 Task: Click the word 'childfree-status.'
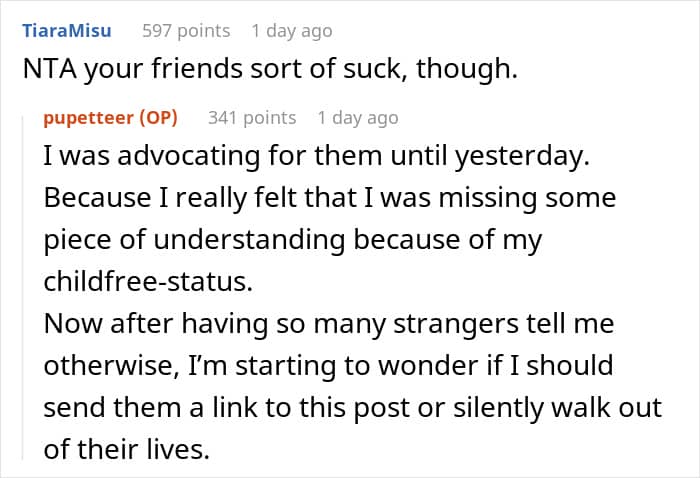[x=148, y=282]
